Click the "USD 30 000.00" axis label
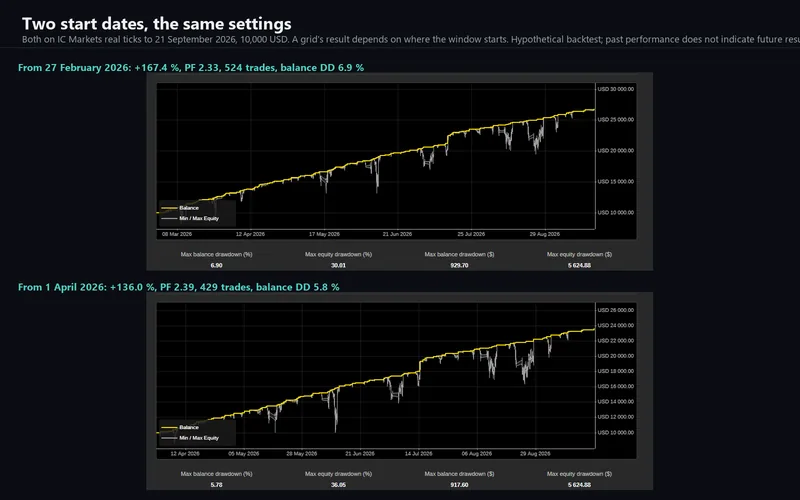Viewport: 800px width, 500px height. click(616, 89)
